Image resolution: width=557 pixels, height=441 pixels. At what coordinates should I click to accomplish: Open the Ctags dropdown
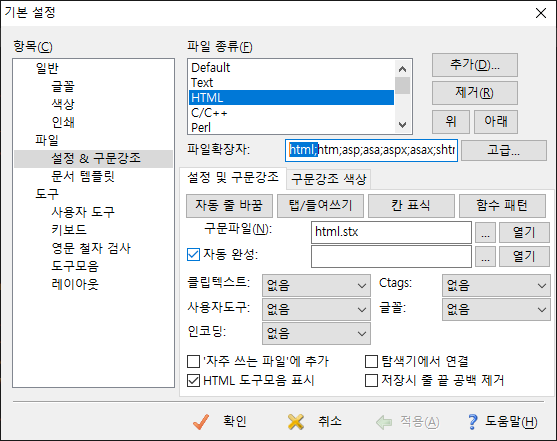click(x=496, y=285)
